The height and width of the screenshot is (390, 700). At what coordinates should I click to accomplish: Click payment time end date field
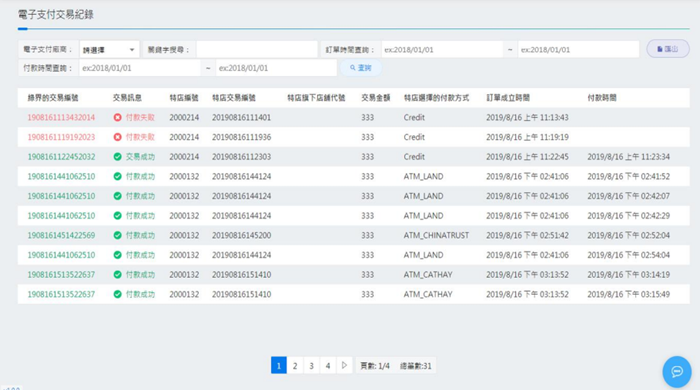click(x=276, y=68)
